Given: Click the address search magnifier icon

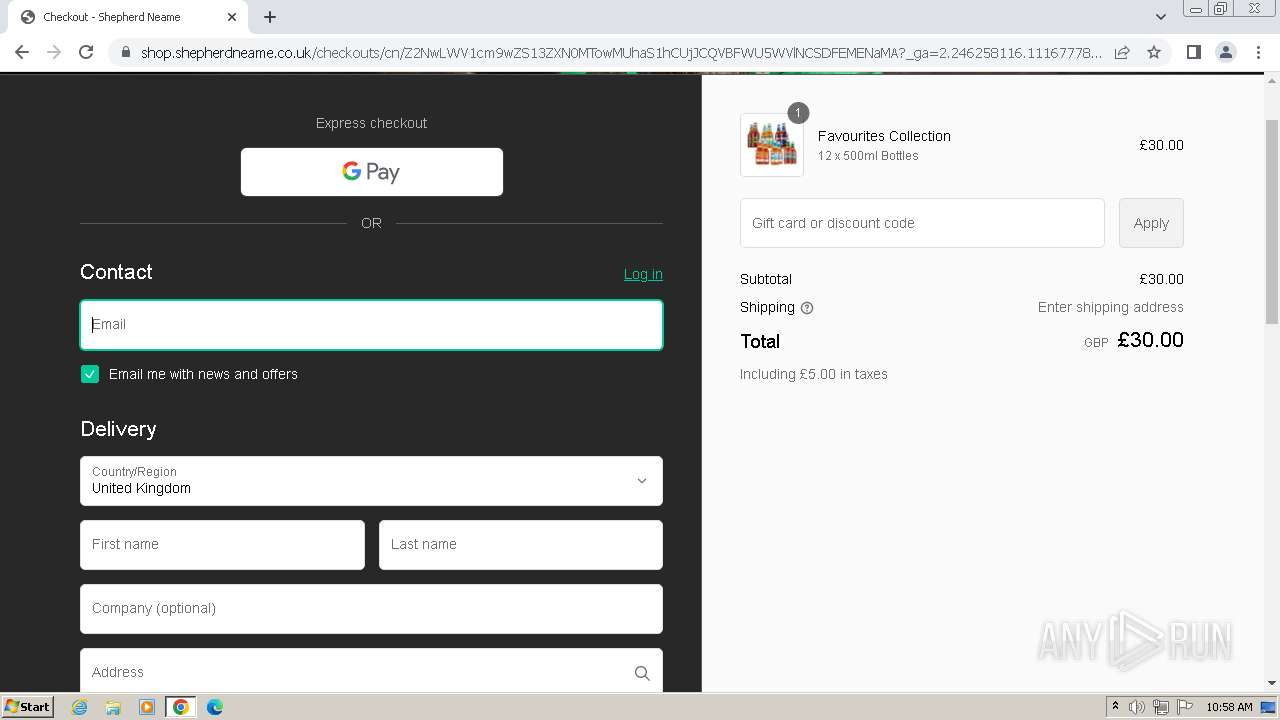Looking at the screenshot, I should click(642, 673).
